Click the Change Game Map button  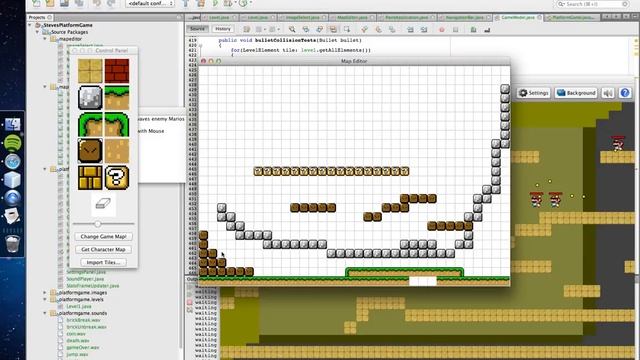coord(103,236)
